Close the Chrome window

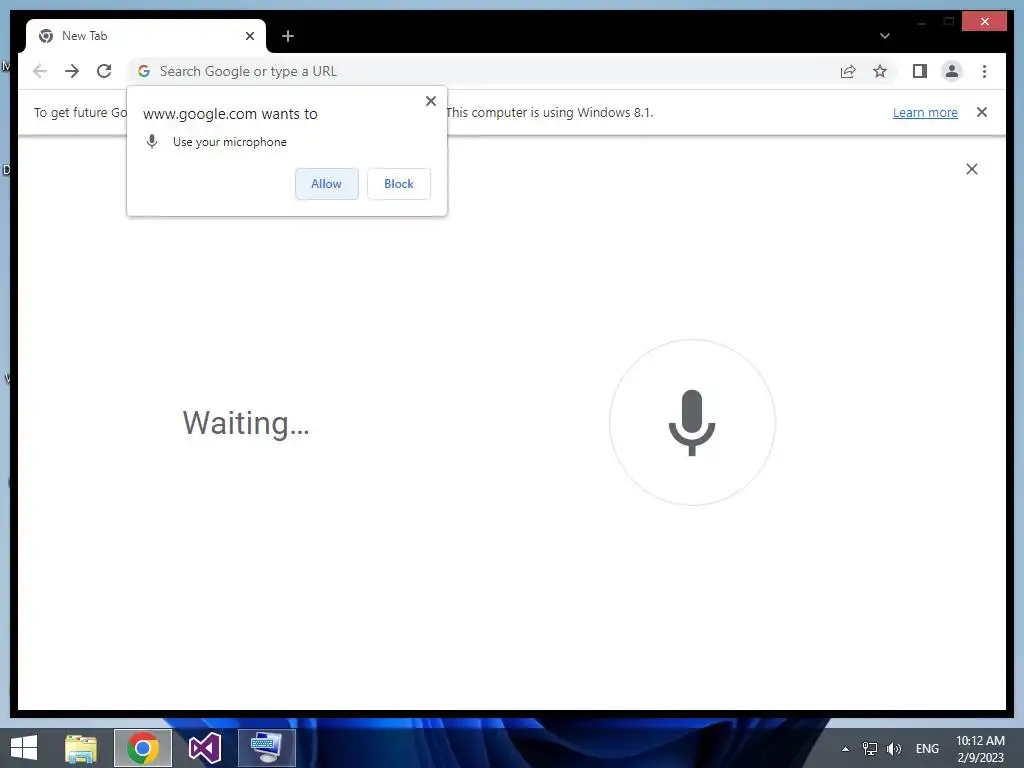click(x=985, y=22)
